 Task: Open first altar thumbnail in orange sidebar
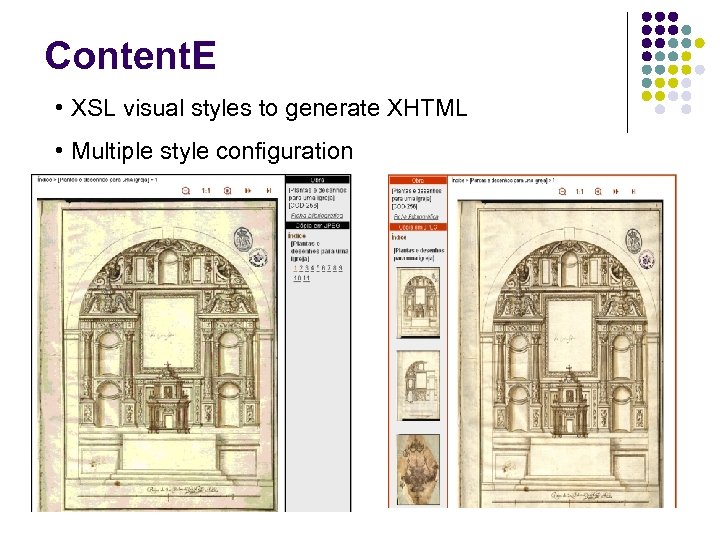(418, 303)
